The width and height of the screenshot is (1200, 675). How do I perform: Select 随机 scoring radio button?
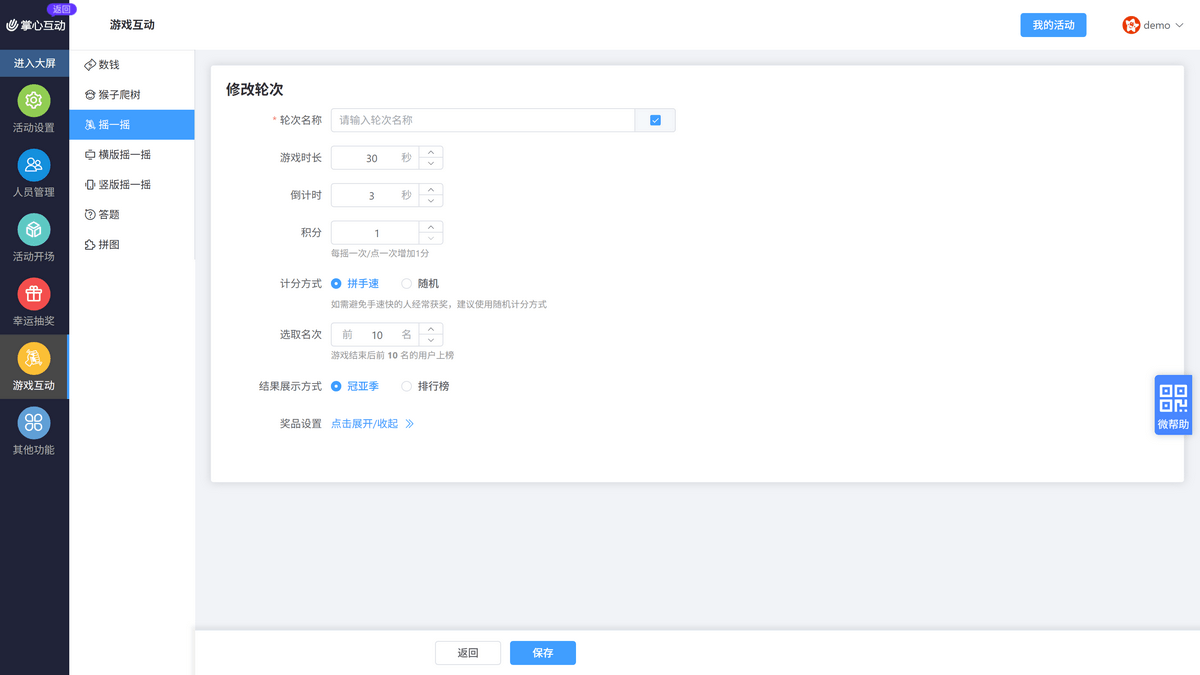click(x=406, y=284)
